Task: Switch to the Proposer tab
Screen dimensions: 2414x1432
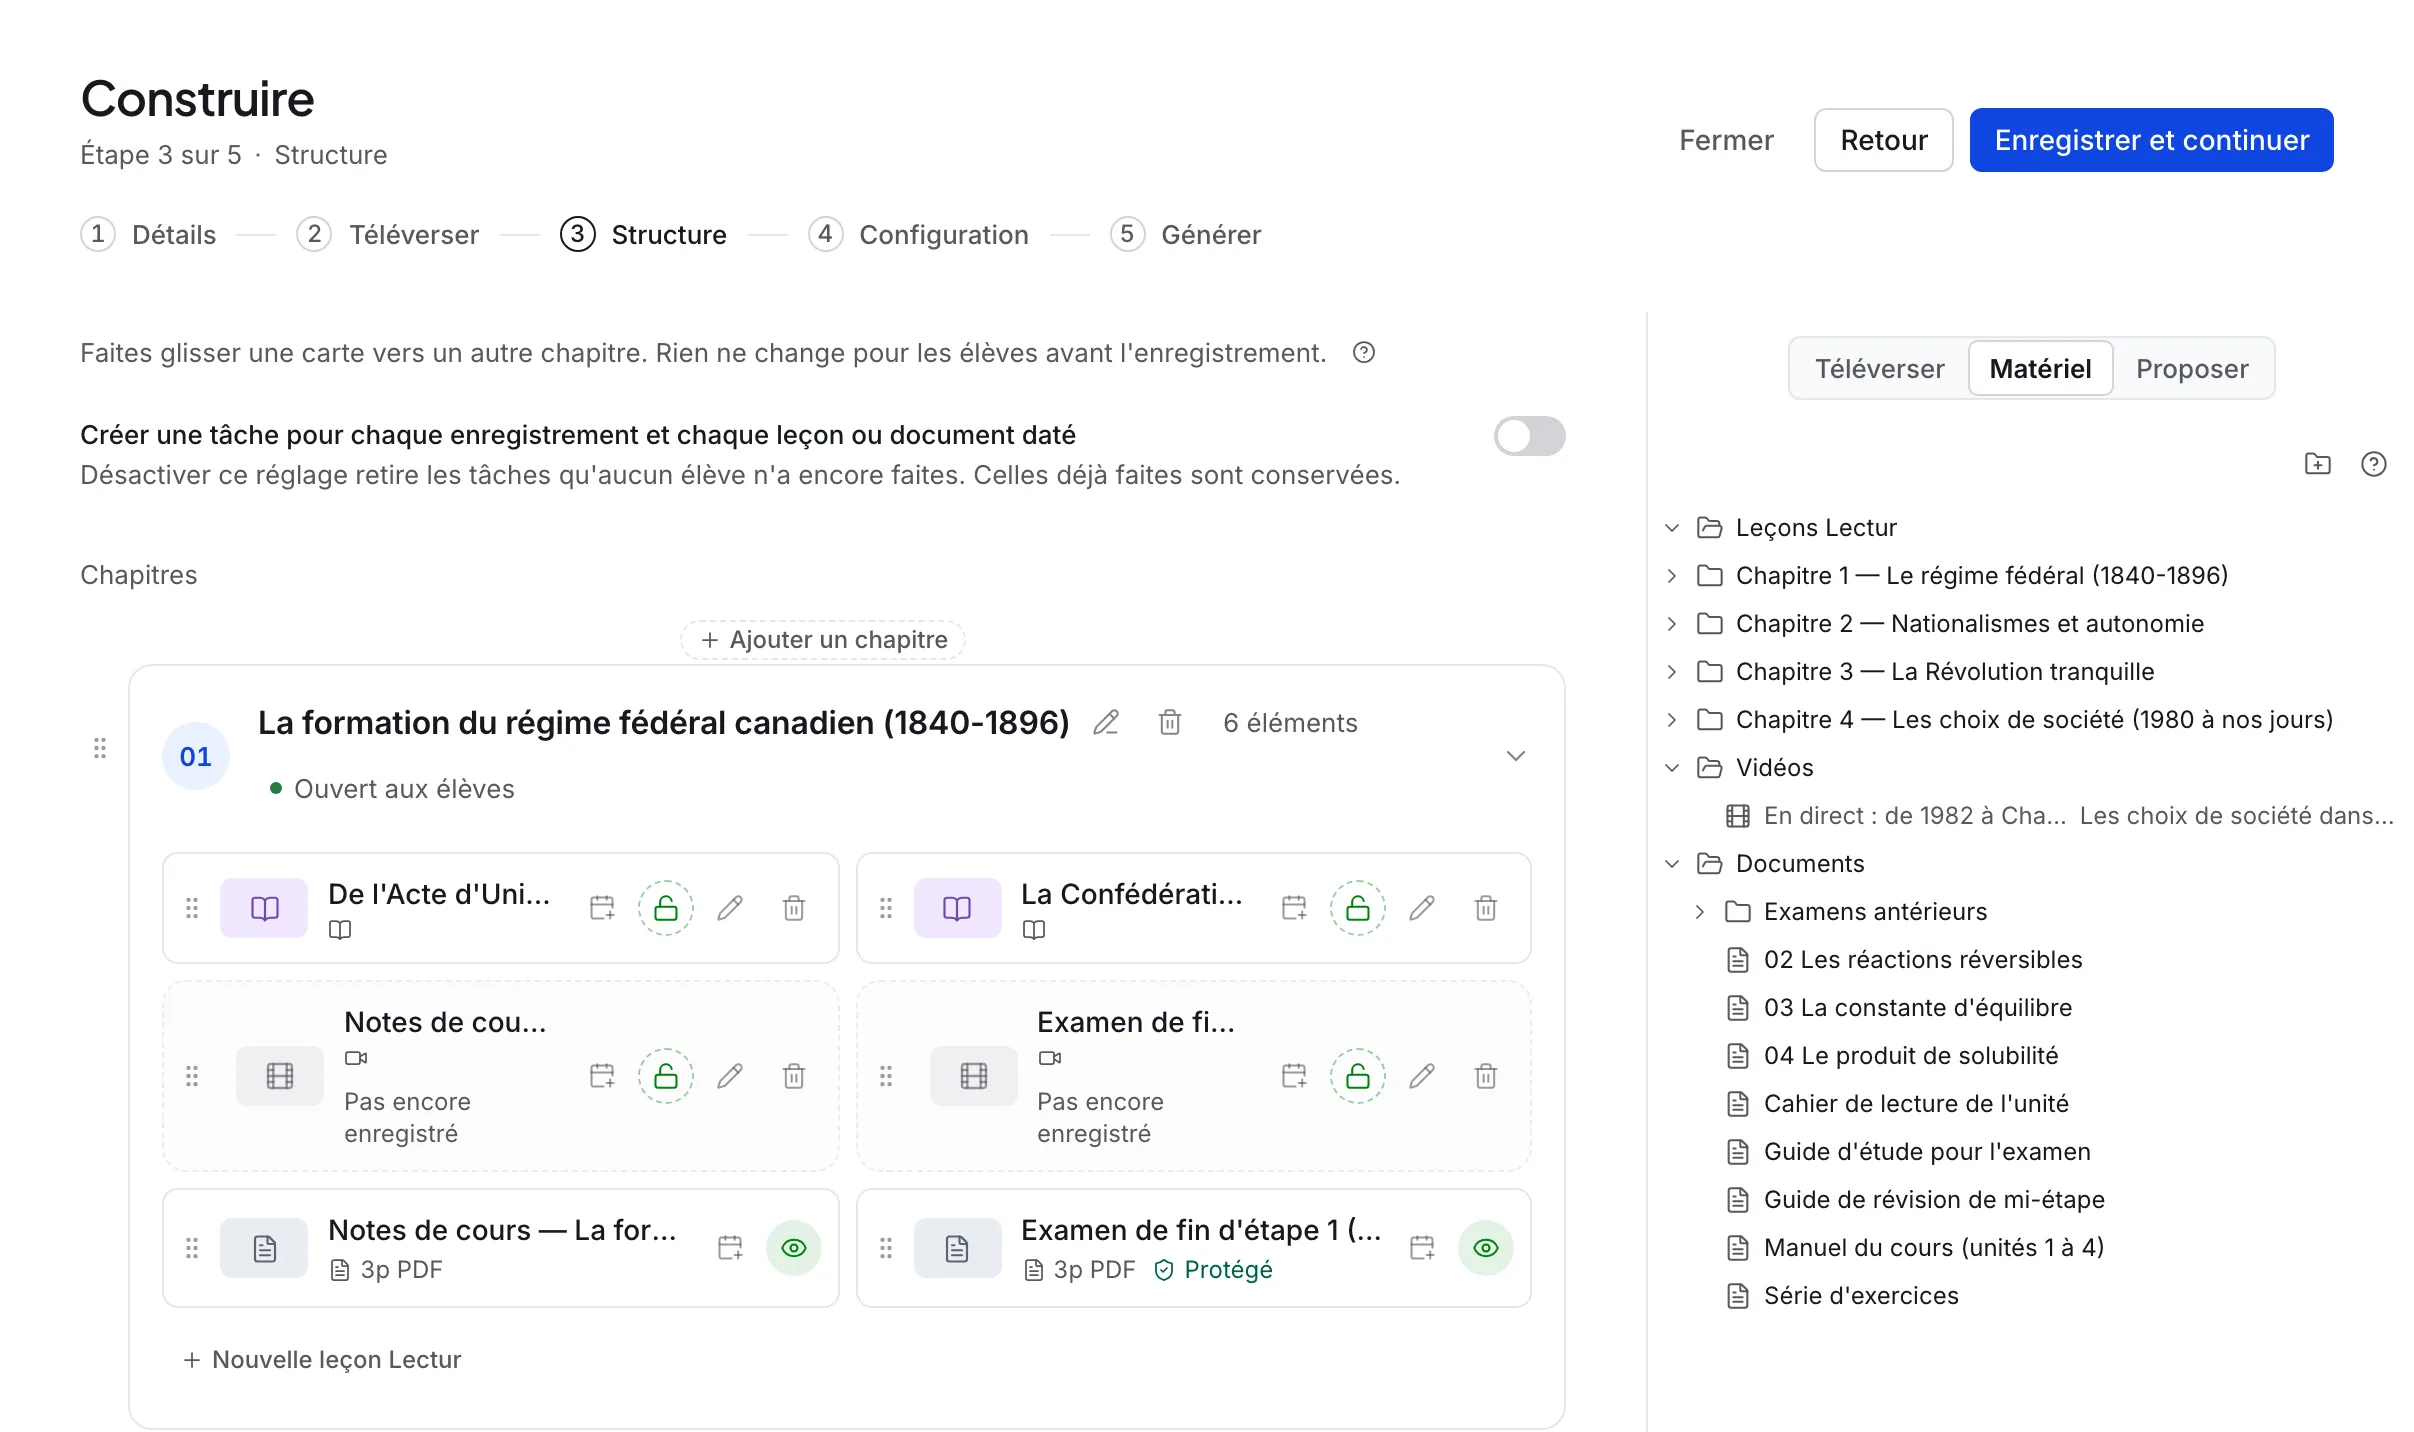Action: pos(2192,369)
